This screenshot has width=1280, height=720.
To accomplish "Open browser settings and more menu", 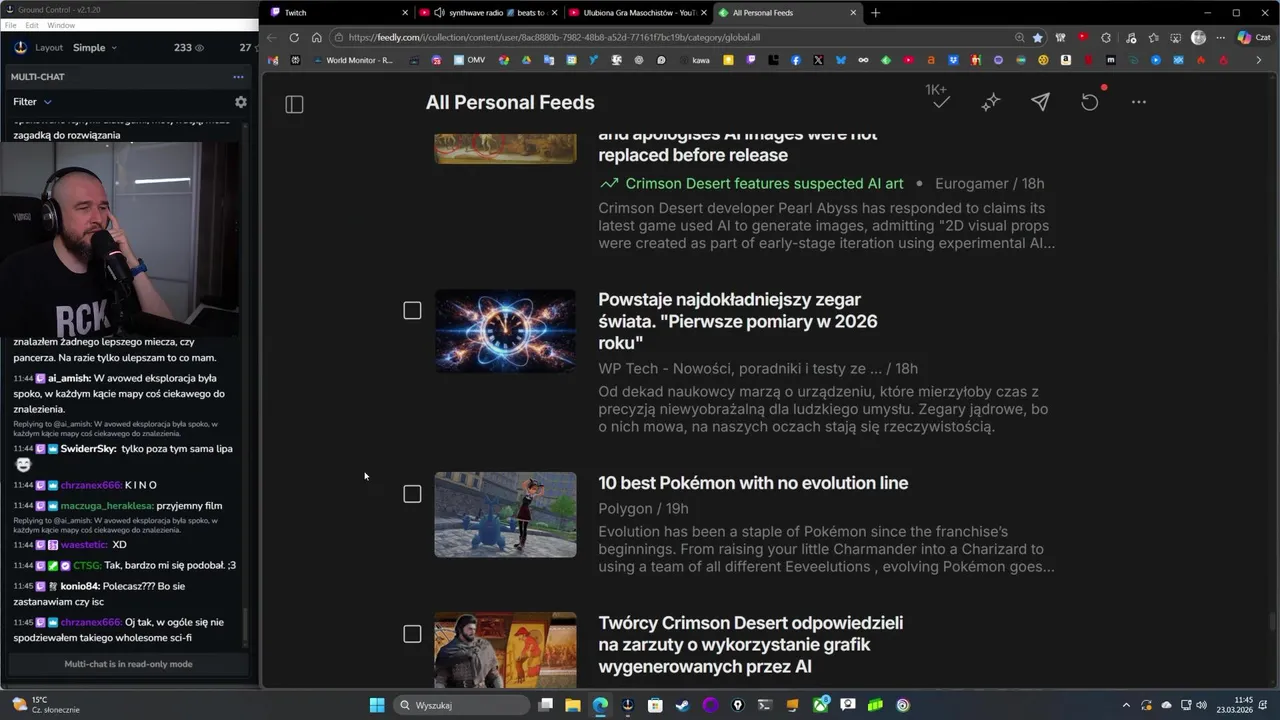I will point(1219,37).
